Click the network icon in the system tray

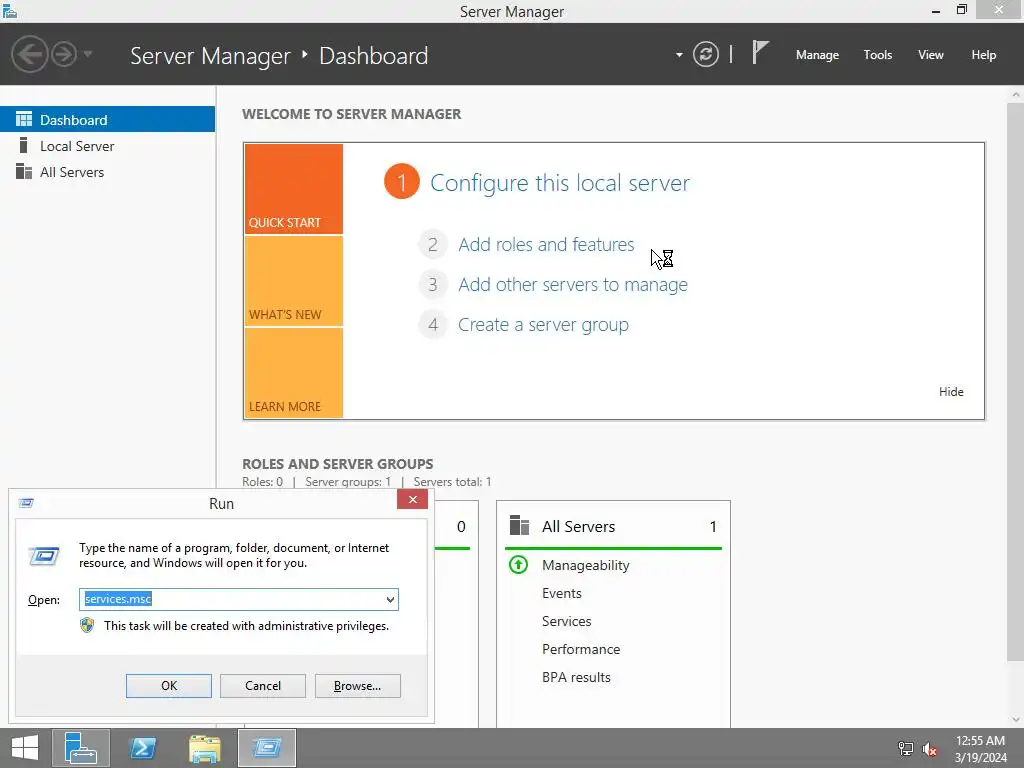click(905, 749)
